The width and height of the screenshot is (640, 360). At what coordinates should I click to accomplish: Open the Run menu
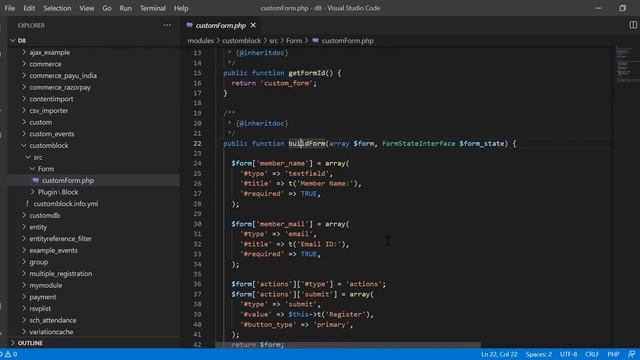click(x=126, y=8)
